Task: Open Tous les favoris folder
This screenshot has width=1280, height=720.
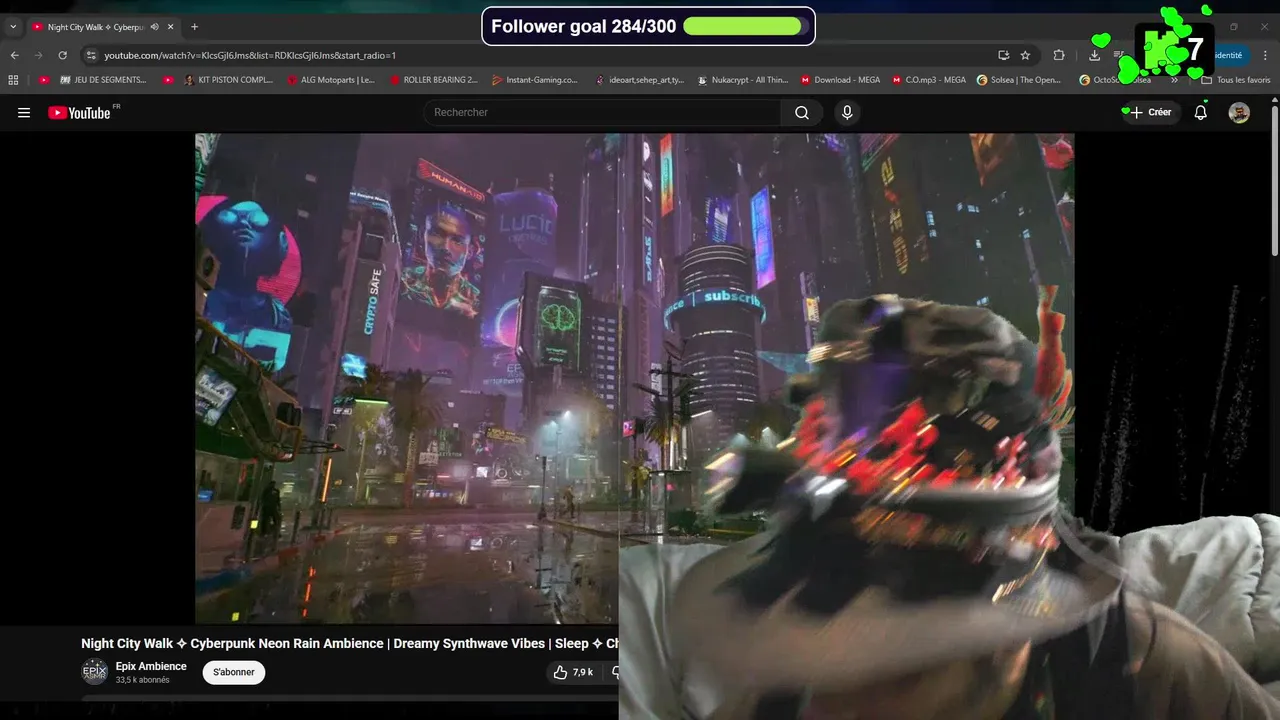Action: pyautogui.click(x=1235, y=80)
